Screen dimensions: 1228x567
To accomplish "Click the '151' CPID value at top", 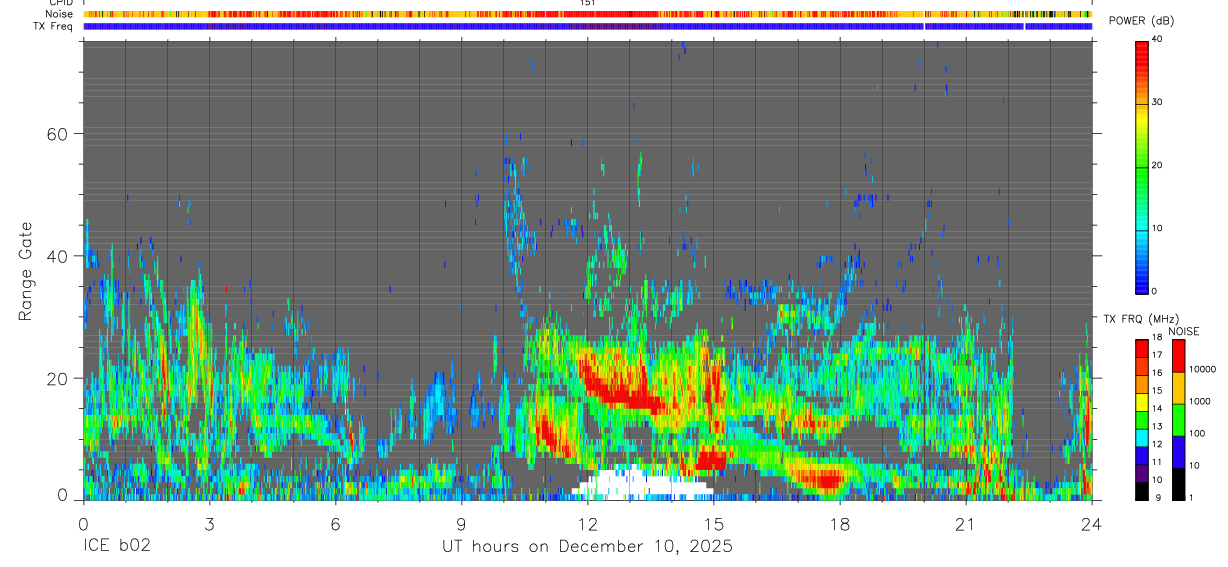I will 587,3.
